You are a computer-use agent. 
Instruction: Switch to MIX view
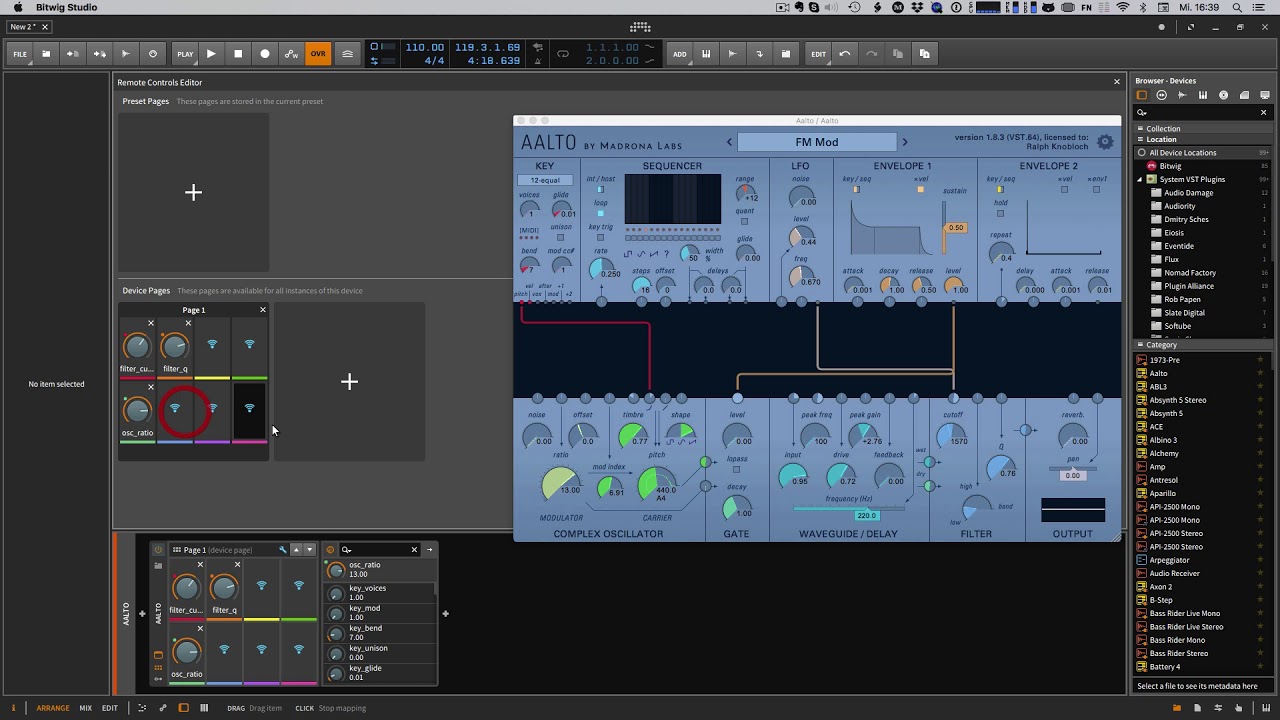[x=85, y=708]
